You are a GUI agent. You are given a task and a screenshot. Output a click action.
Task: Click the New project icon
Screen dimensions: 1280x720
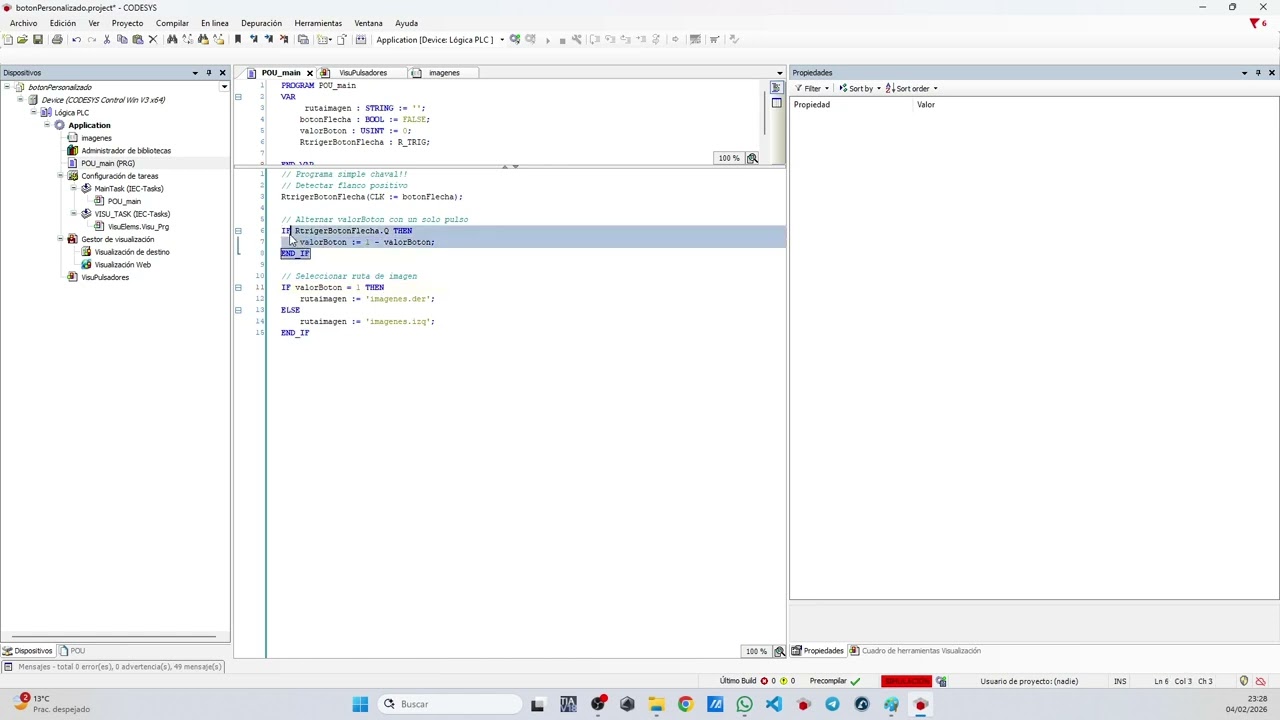pos(7,39)
